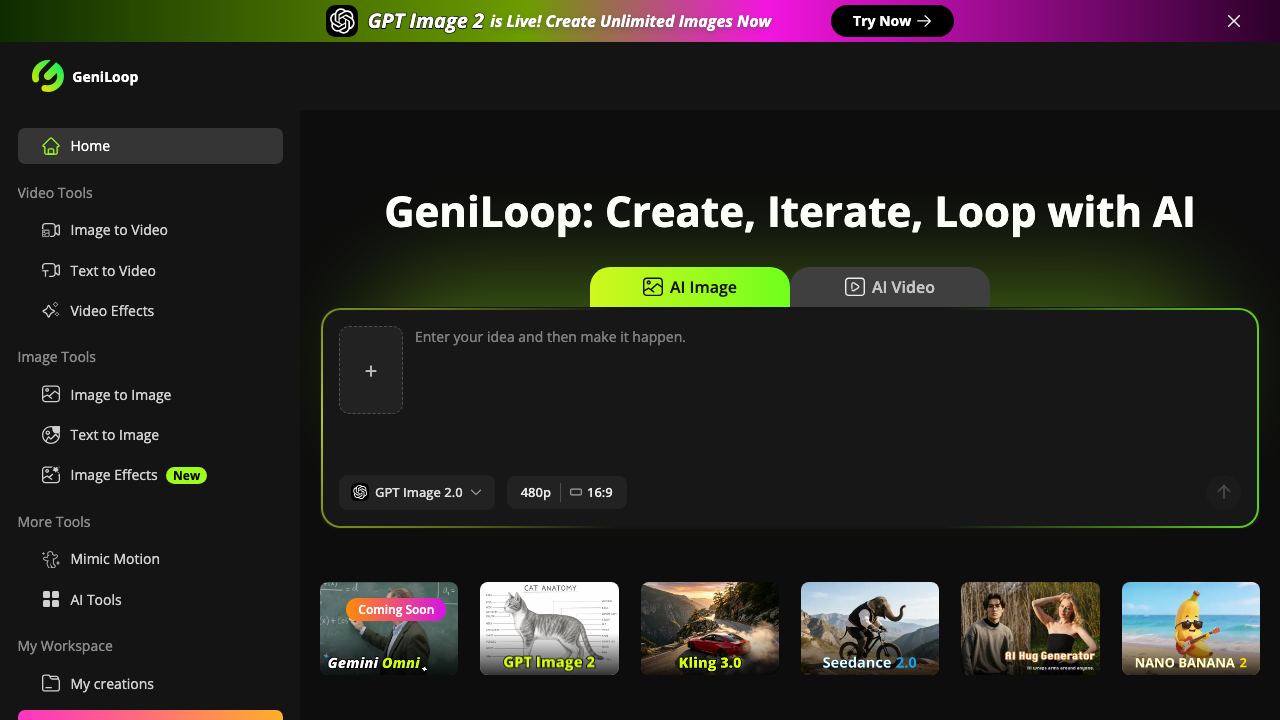Viewport: 1280px width, 720px height.
Task: Open the 480p resolution selector
Action: click(x=535, y=492)
